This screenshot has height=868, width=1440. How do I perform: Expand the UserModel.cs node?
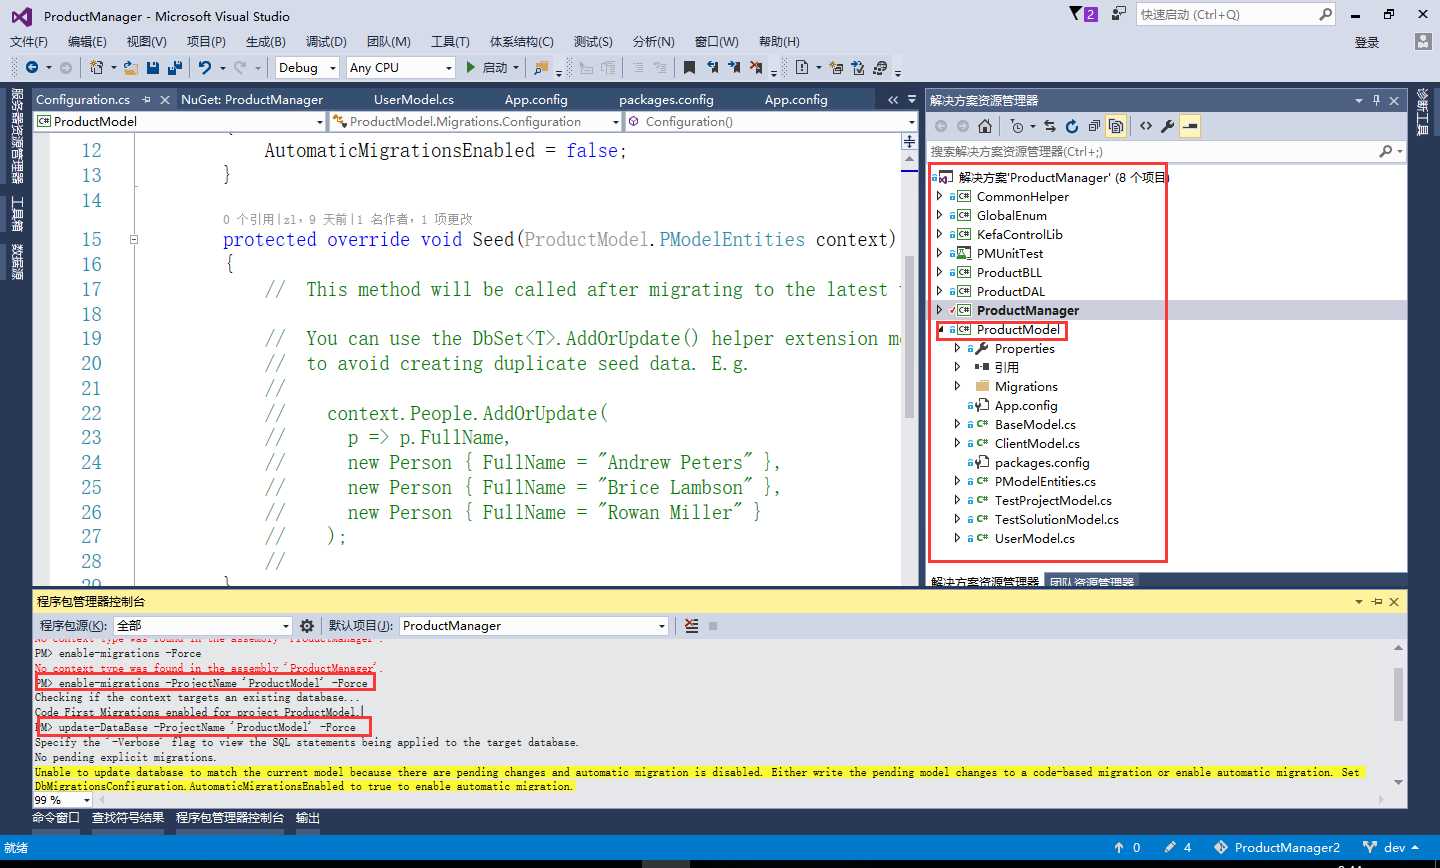pos(958,538)
